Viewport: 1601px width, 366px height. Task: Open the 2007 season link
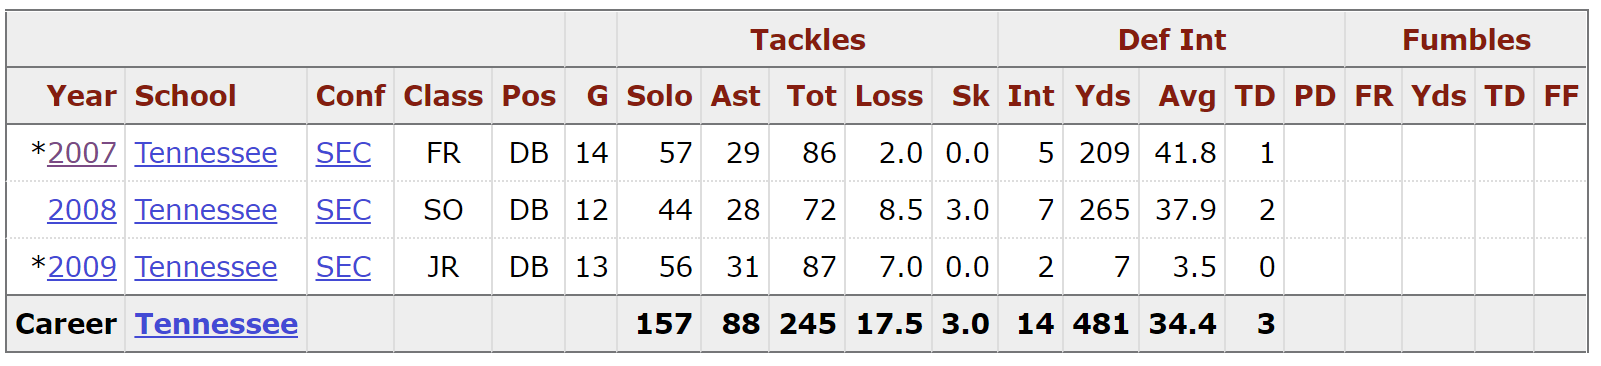(82, 153)
